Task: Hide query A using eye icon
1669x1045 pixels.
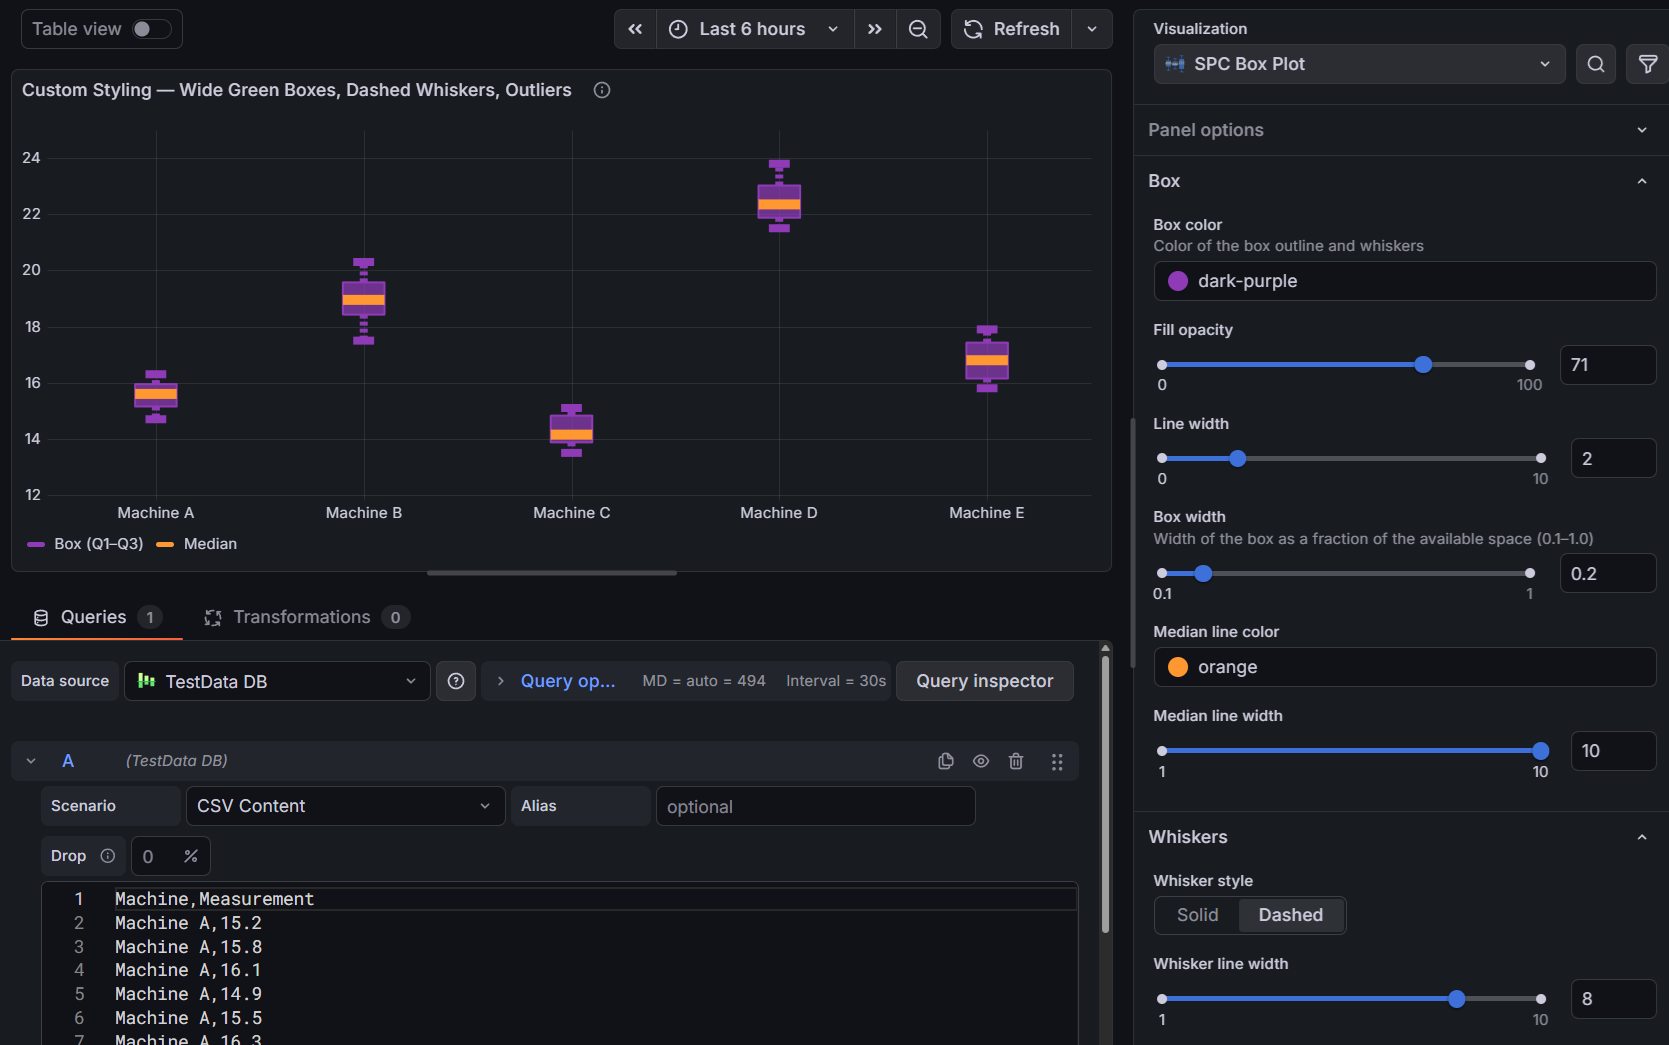Action: [981, 761]
